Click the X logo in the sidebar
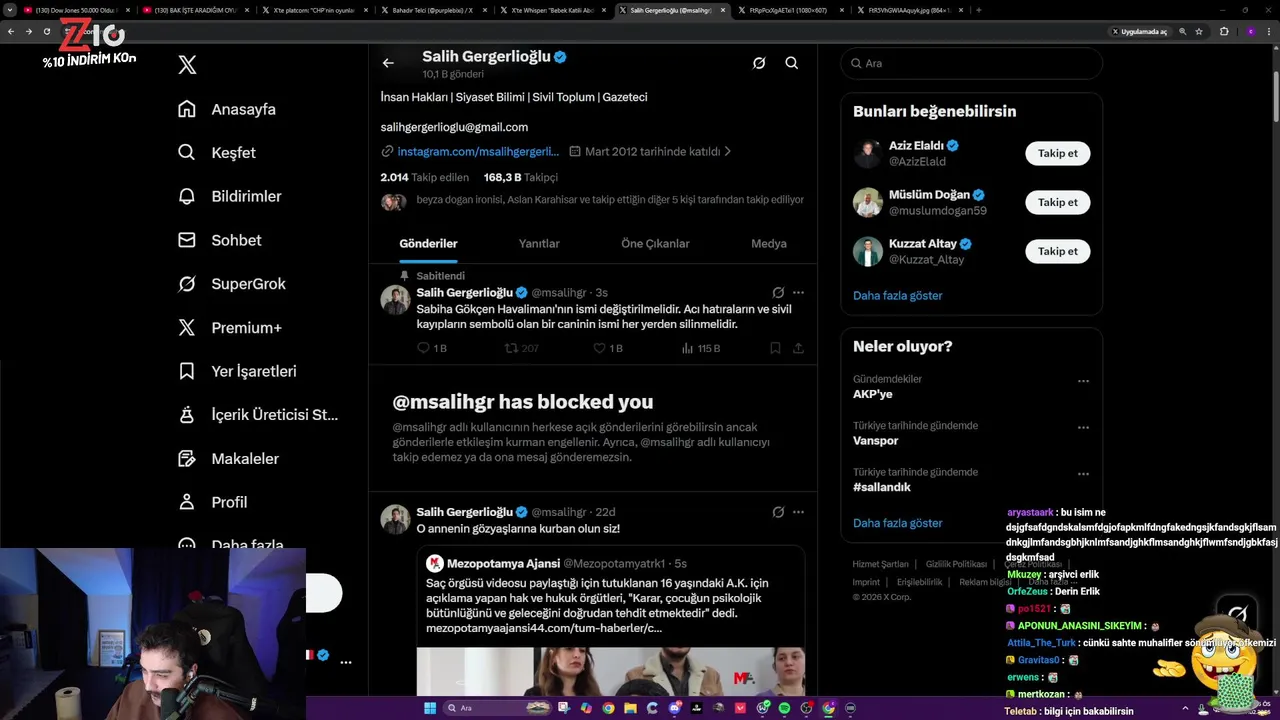 pyautogui.click(x=187, y=65)
